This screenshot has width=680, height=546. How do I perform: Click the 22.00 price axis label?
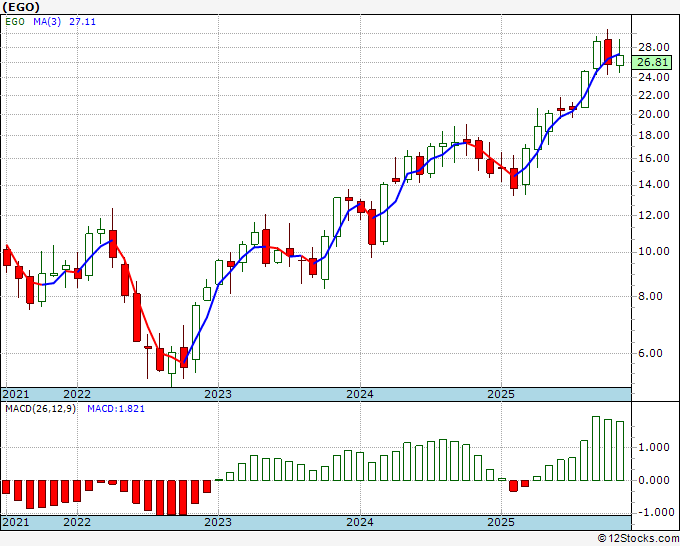click(654, 95)
